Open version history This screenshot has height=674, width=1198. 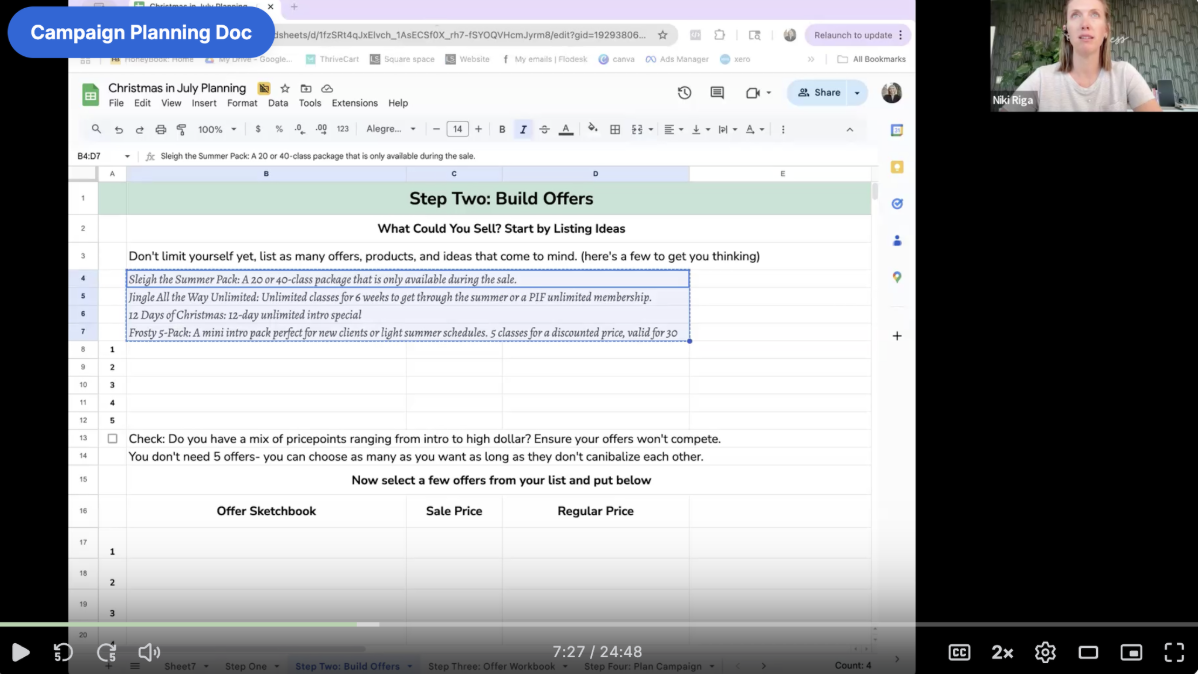click(x=685, y=92)
